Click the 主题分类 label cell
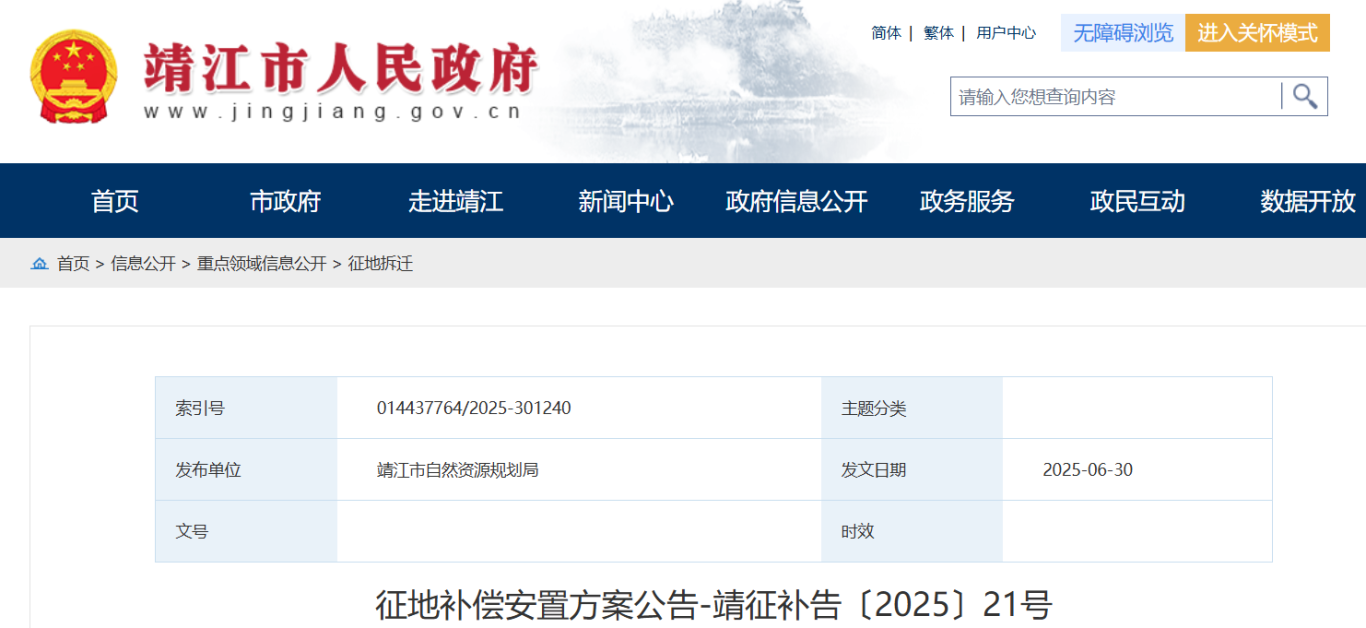Screen dimensions: 1366x628 912,408
